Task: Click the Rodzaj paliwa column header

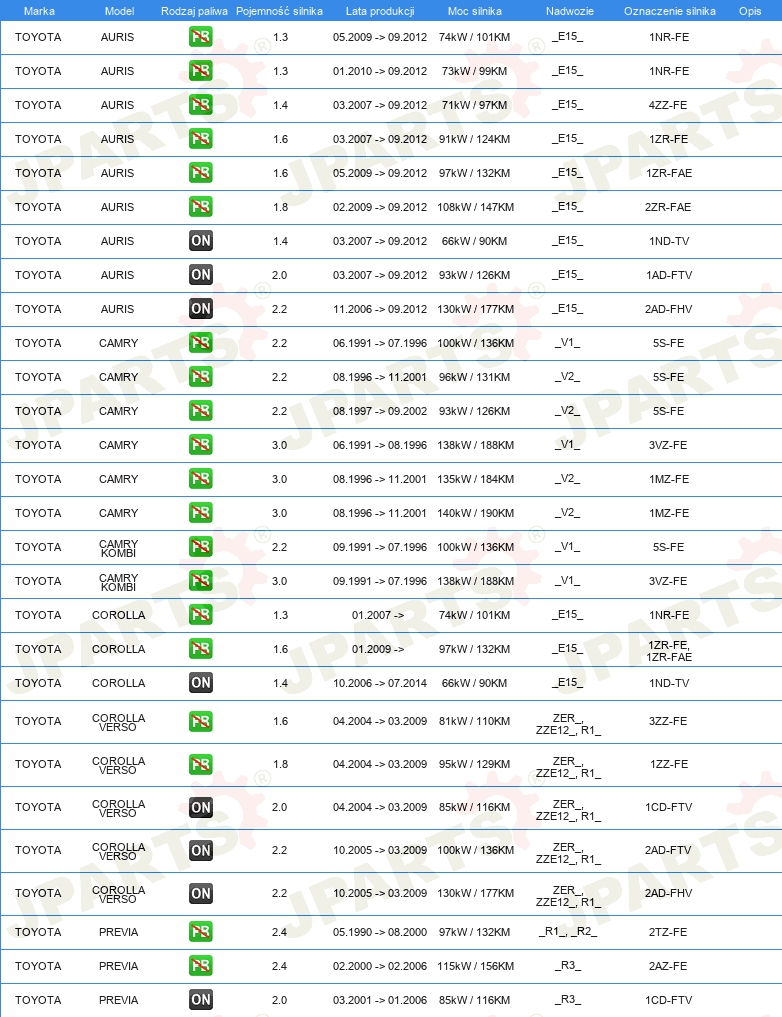Action: 194,11
